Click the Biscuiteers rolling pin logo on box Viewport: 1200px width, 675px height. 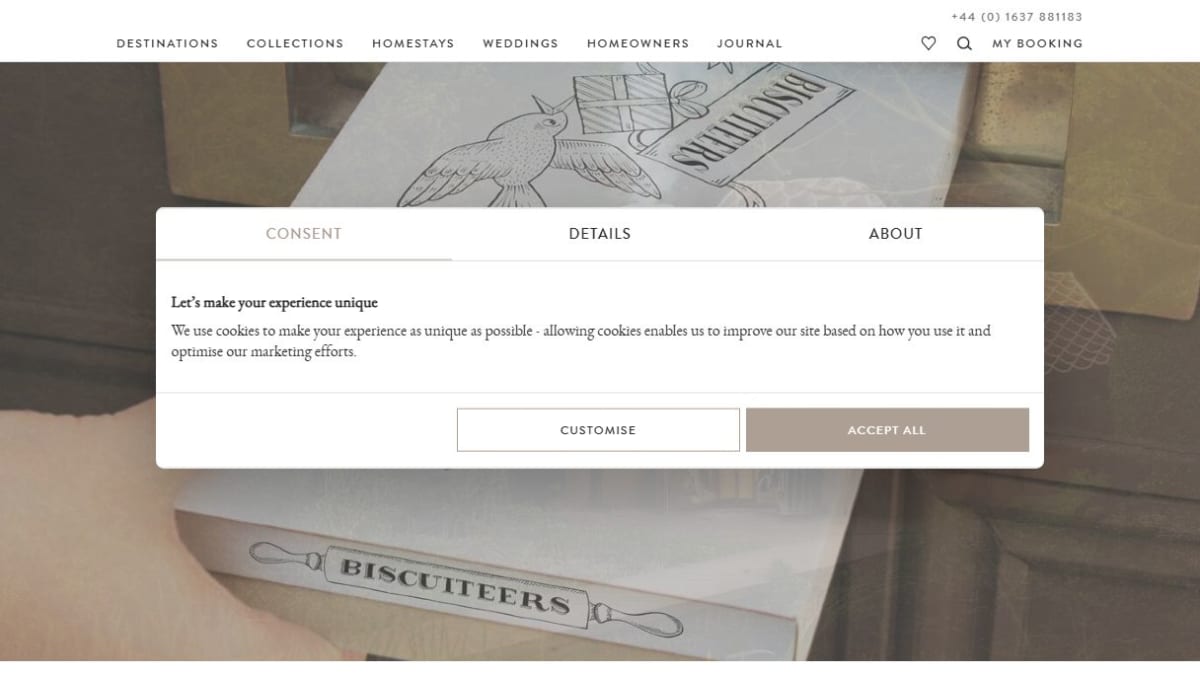click(465, 588)
